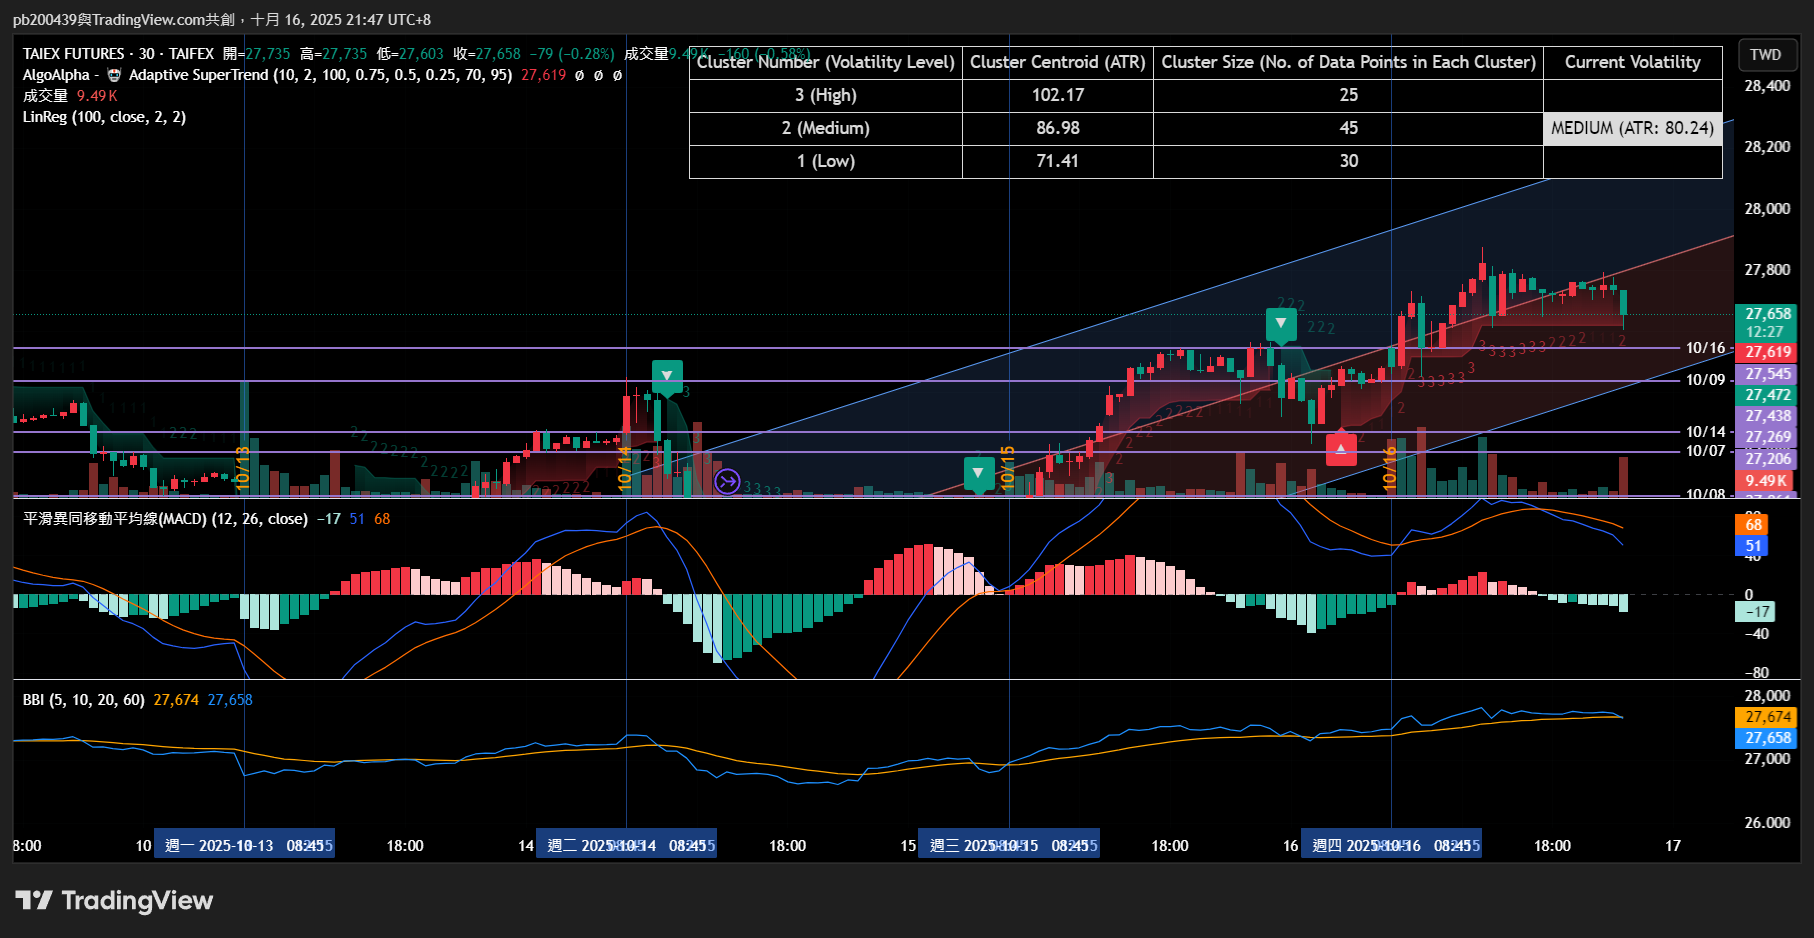Click the Adaptive SuperTrend indicator legend
Screen dimensions: 1814x938
pyautogui.click(x=320, y=75)
